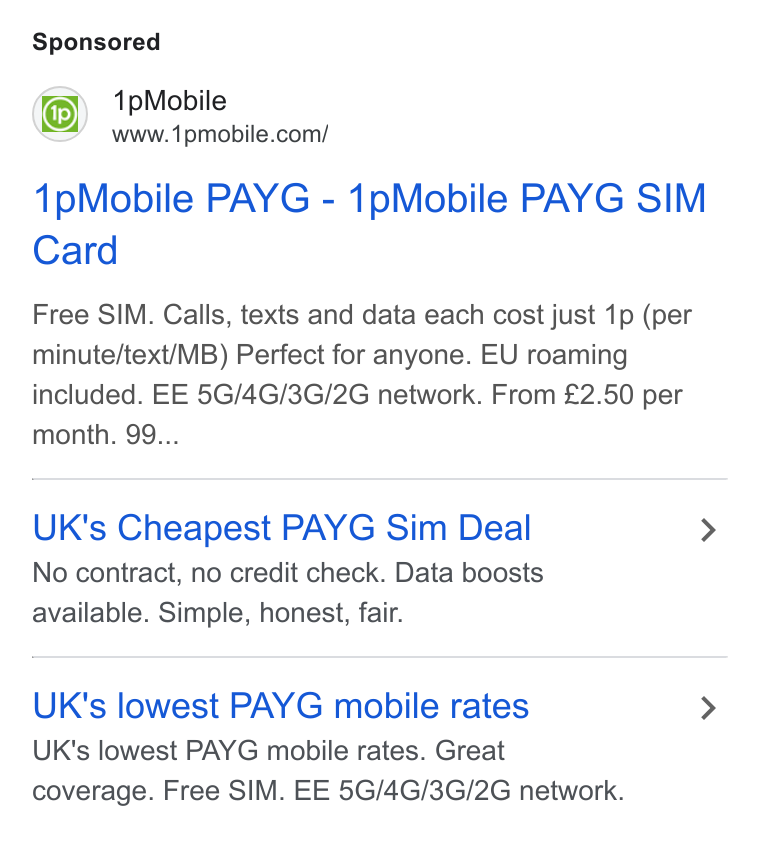Image resolution: width=760 pixels, height=858 pixels.
Task: Click the word Card in the ad headline
Action: 75,251
